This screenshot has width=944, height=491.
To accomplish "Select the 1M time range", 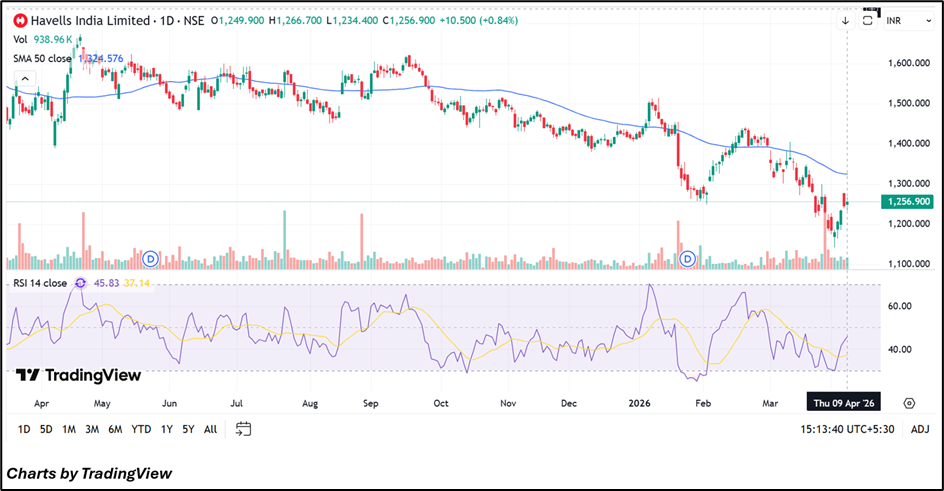I will [x=69, y=429].
